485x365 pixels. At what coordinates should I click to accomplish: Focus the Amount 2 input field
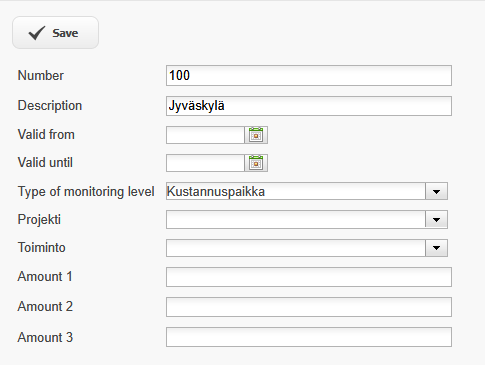(309, 307)
